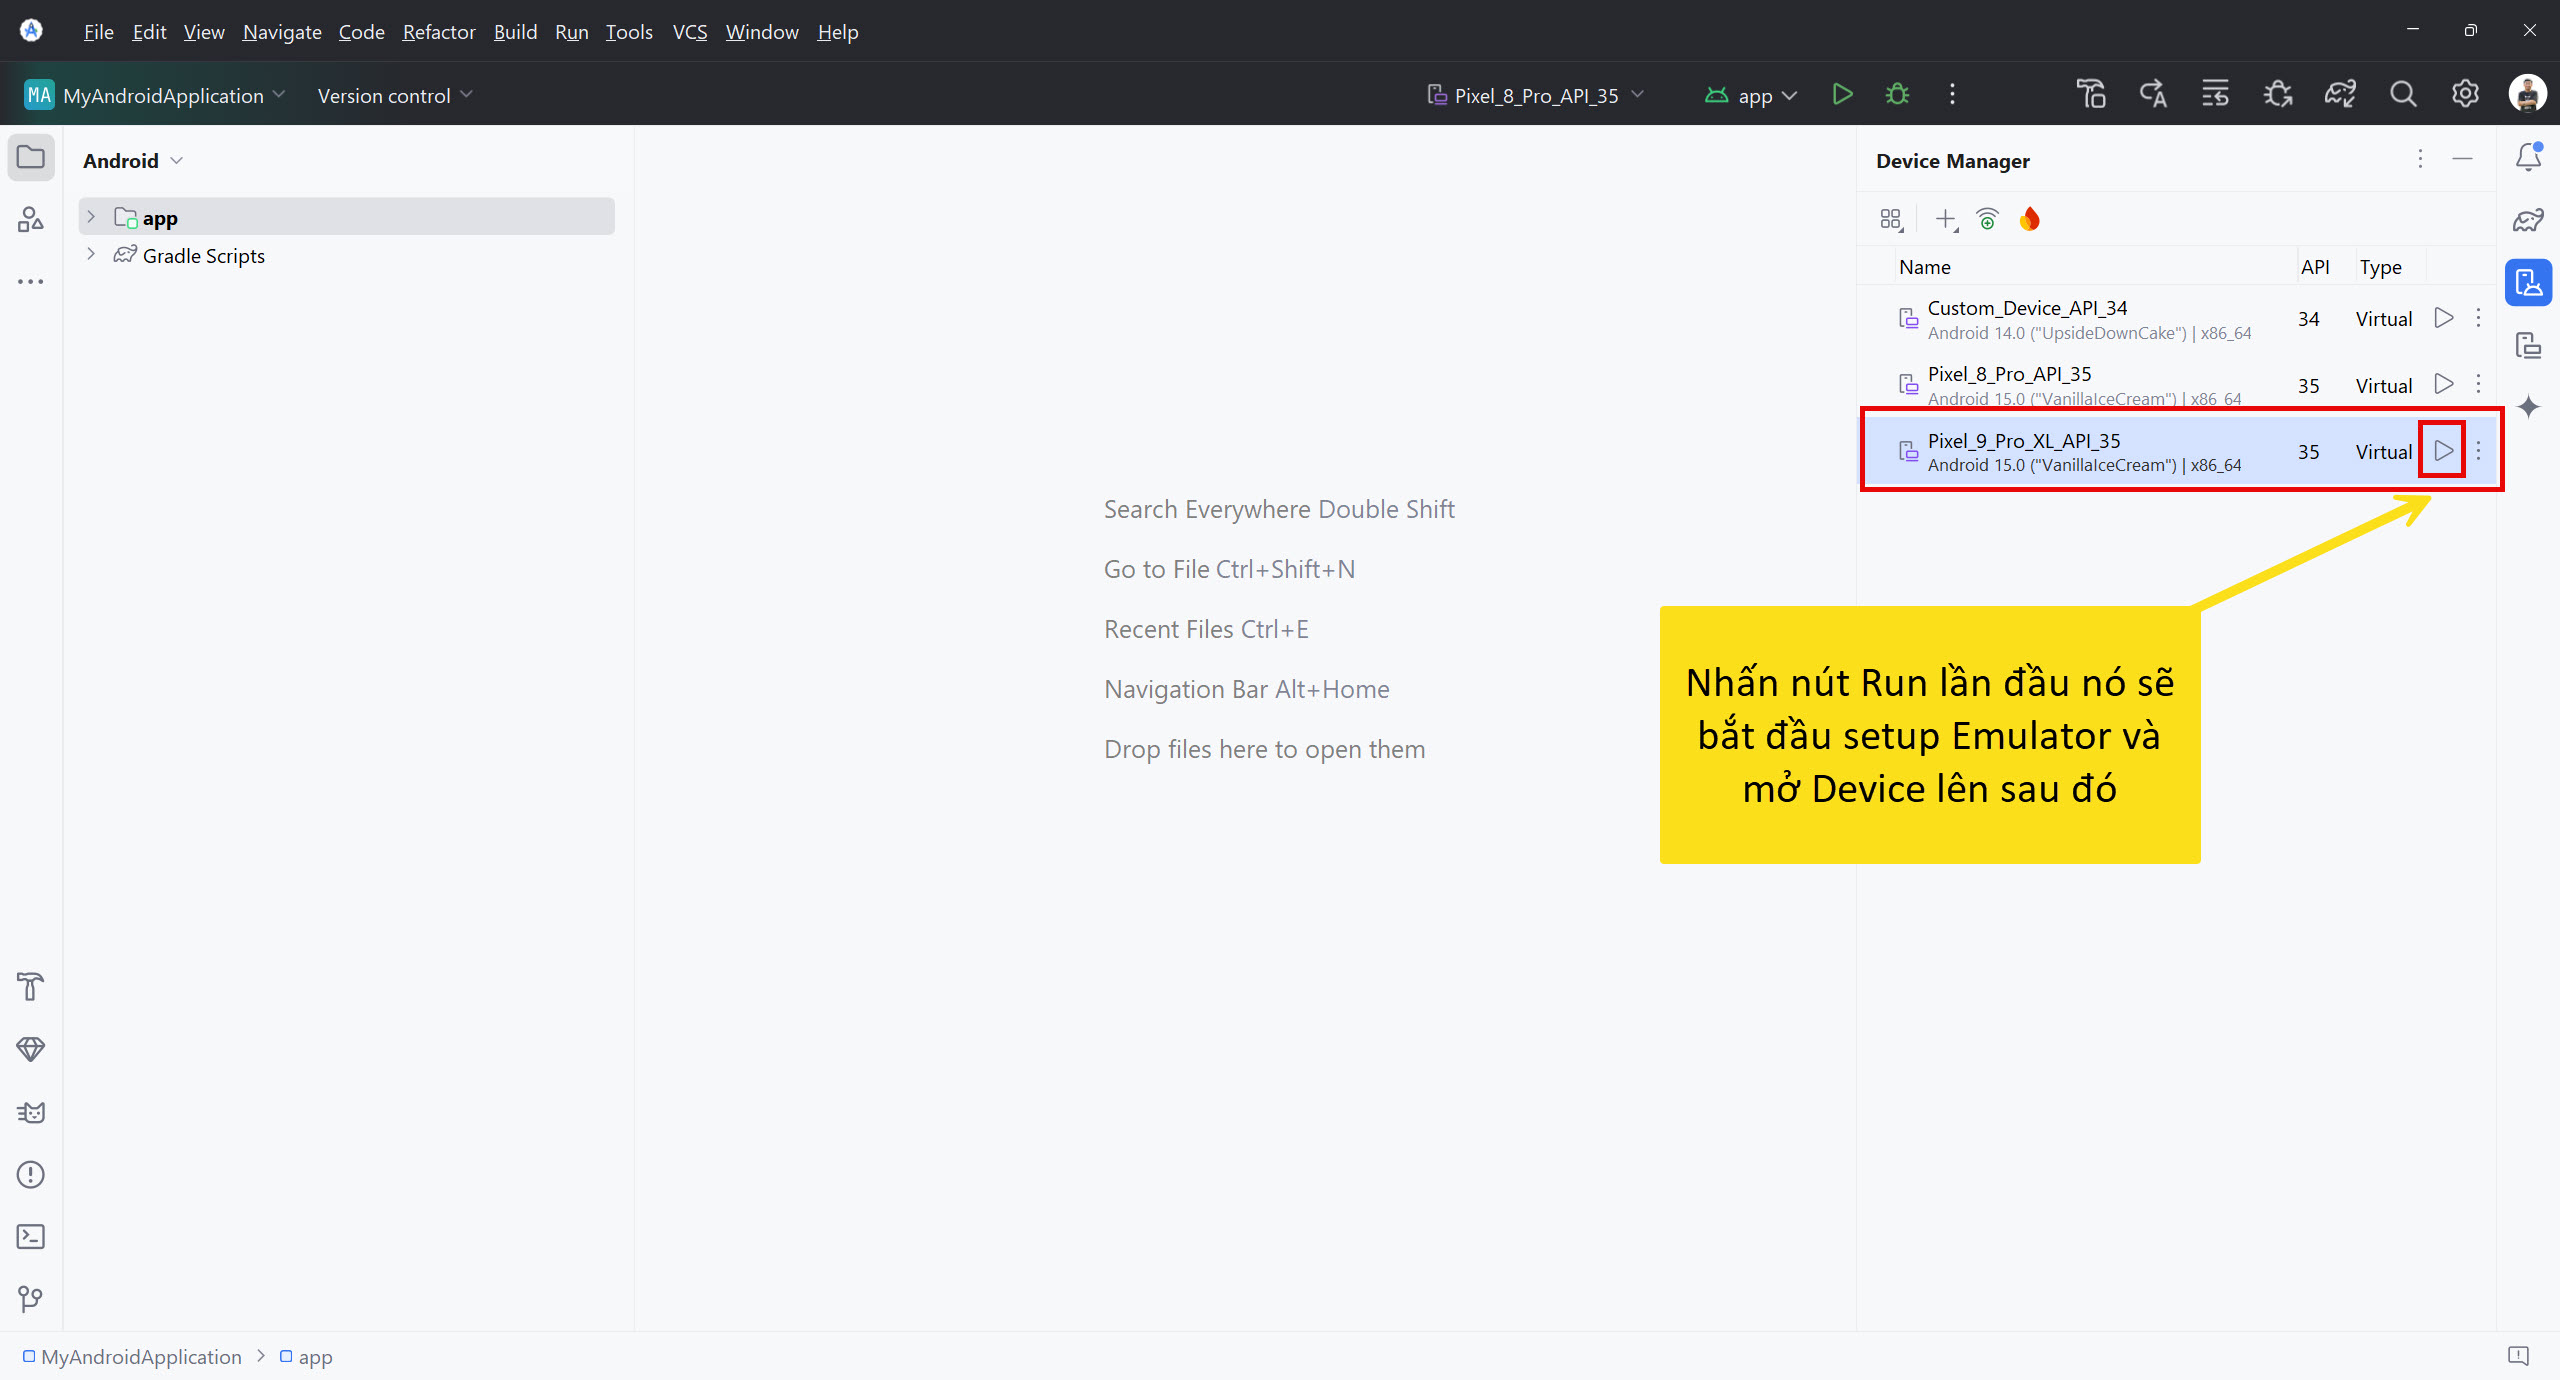Expand the app module tree node
Image resolution: width=2560 pixels, height=1380 pixels.
click(x=91, y=217)
